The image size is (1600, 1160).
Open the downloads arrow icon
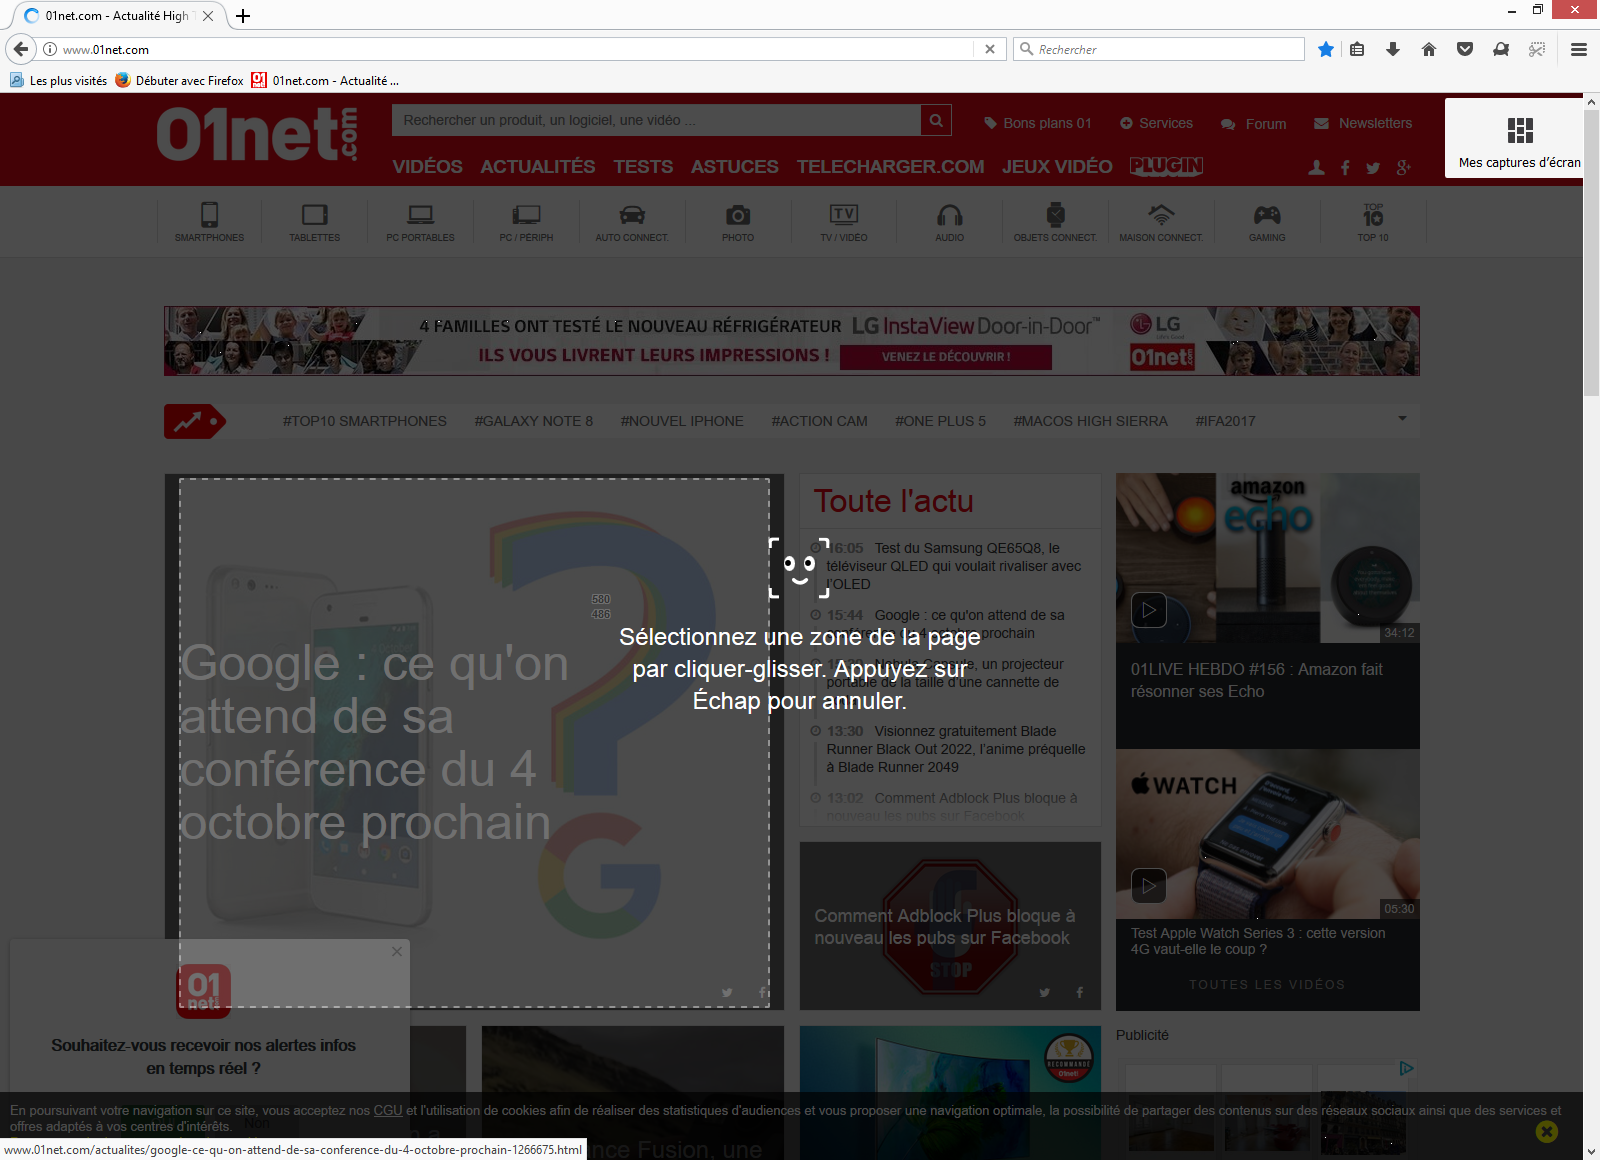[x=1393, y=49]
